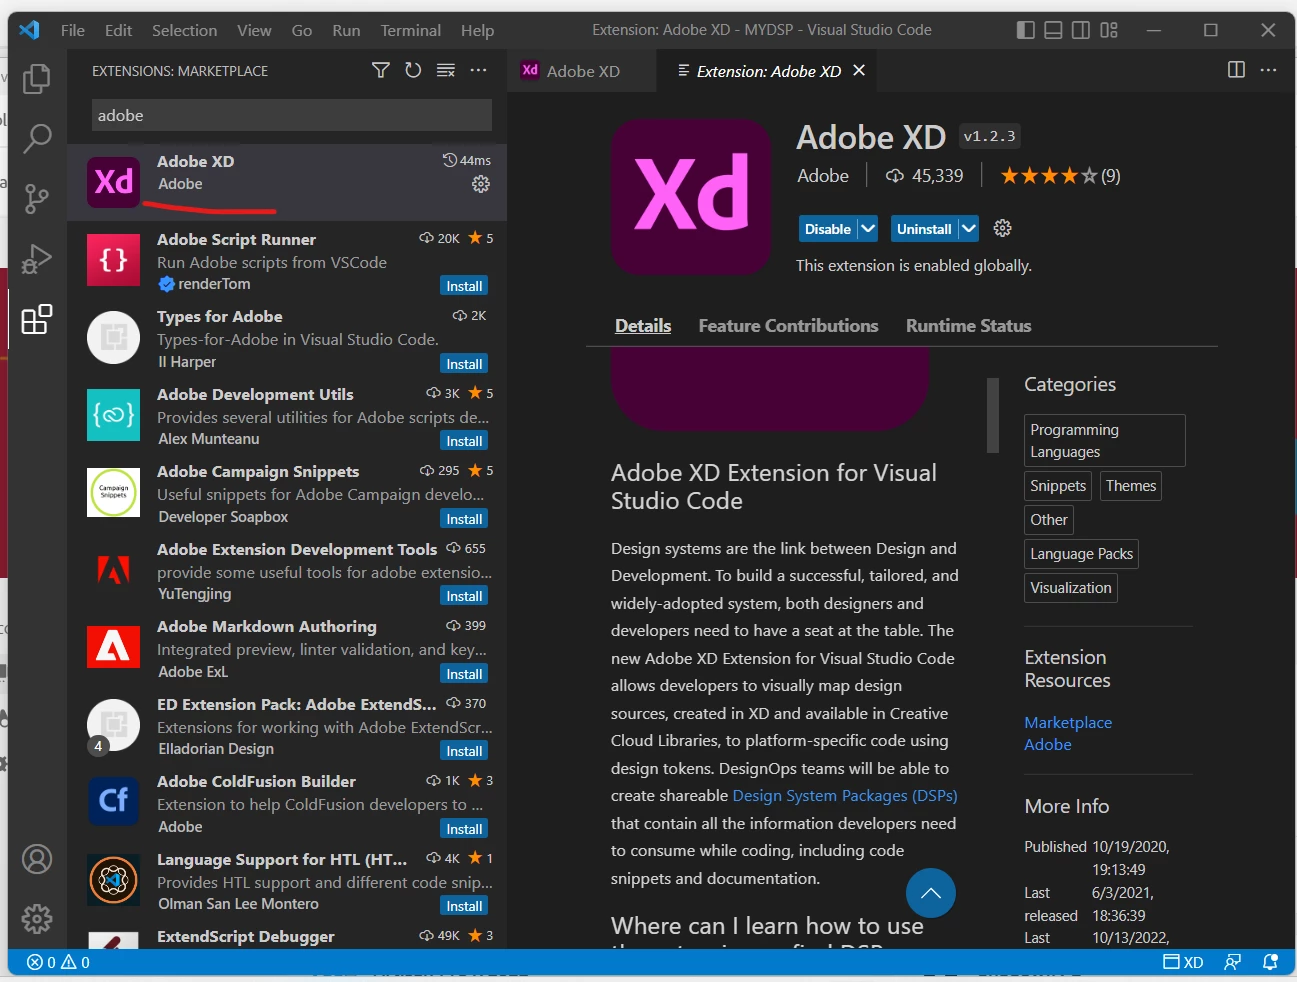Open the Marketplace resource link
Viewport: 1297px width, 982px height.
pyautogui.click(x=1068, y=722)
